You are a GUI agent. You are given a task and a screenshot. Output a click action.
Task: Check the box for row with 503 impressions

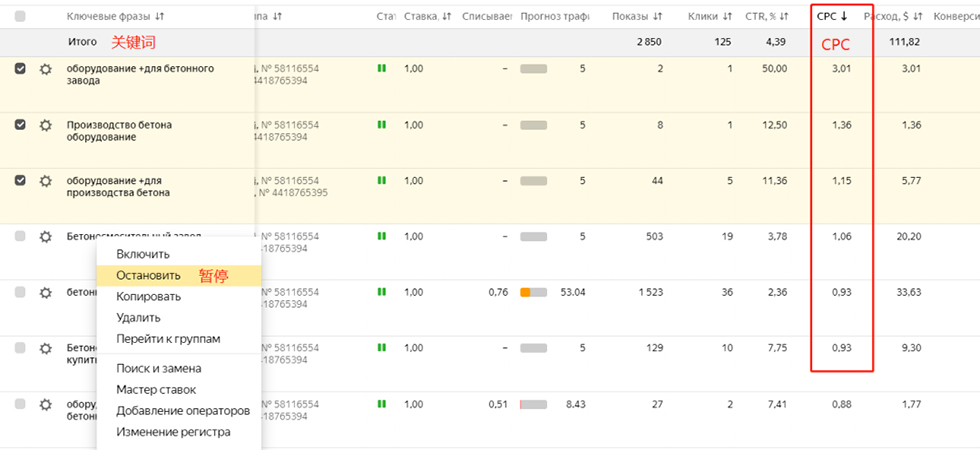point(20,236)
